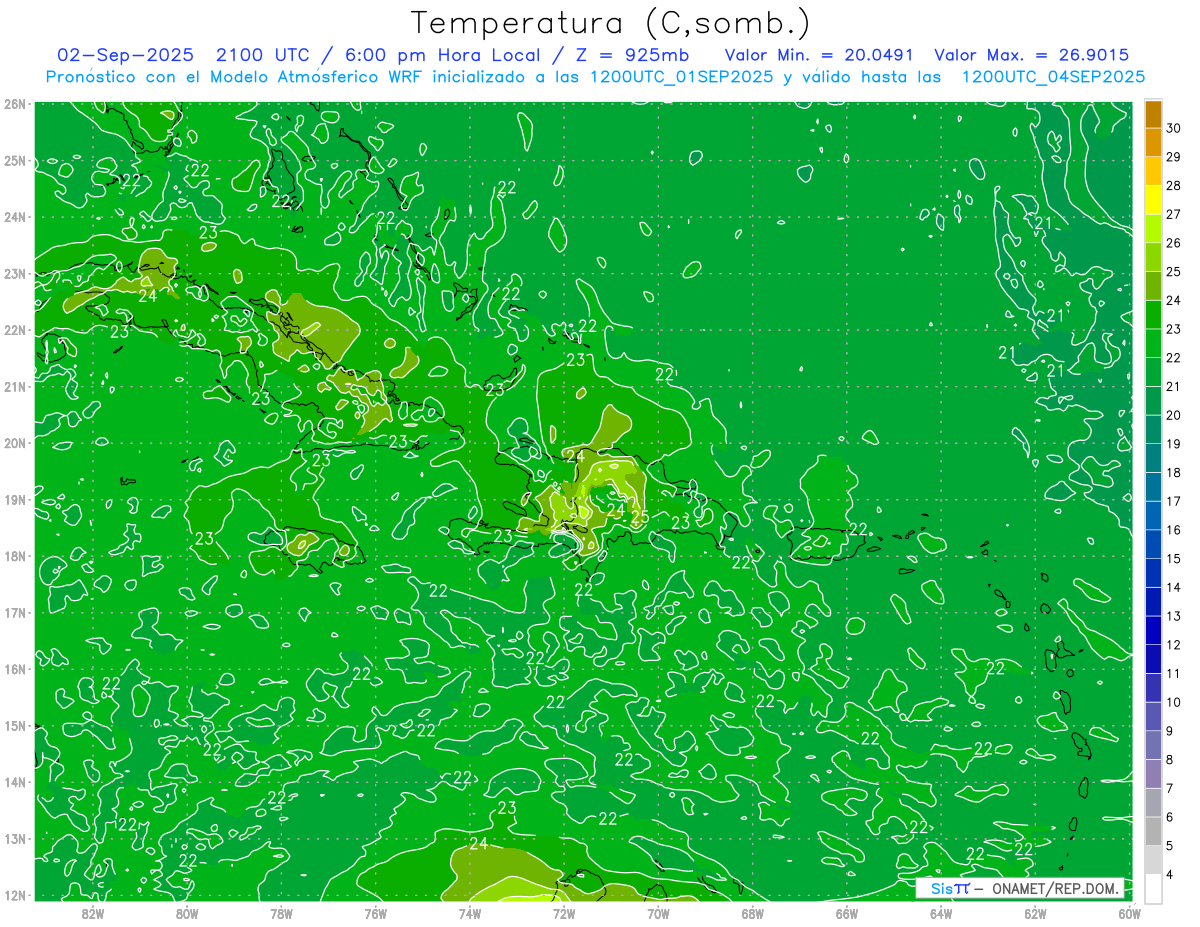Screen dimensions: 1200x927
Task: Click the '80W' longitude axis label
Action: coord(187,913)
